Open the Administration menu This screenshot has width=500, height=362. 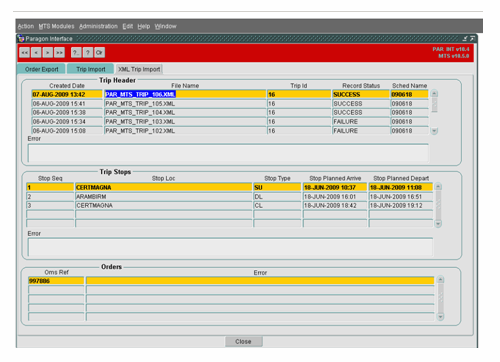point(98,26)
